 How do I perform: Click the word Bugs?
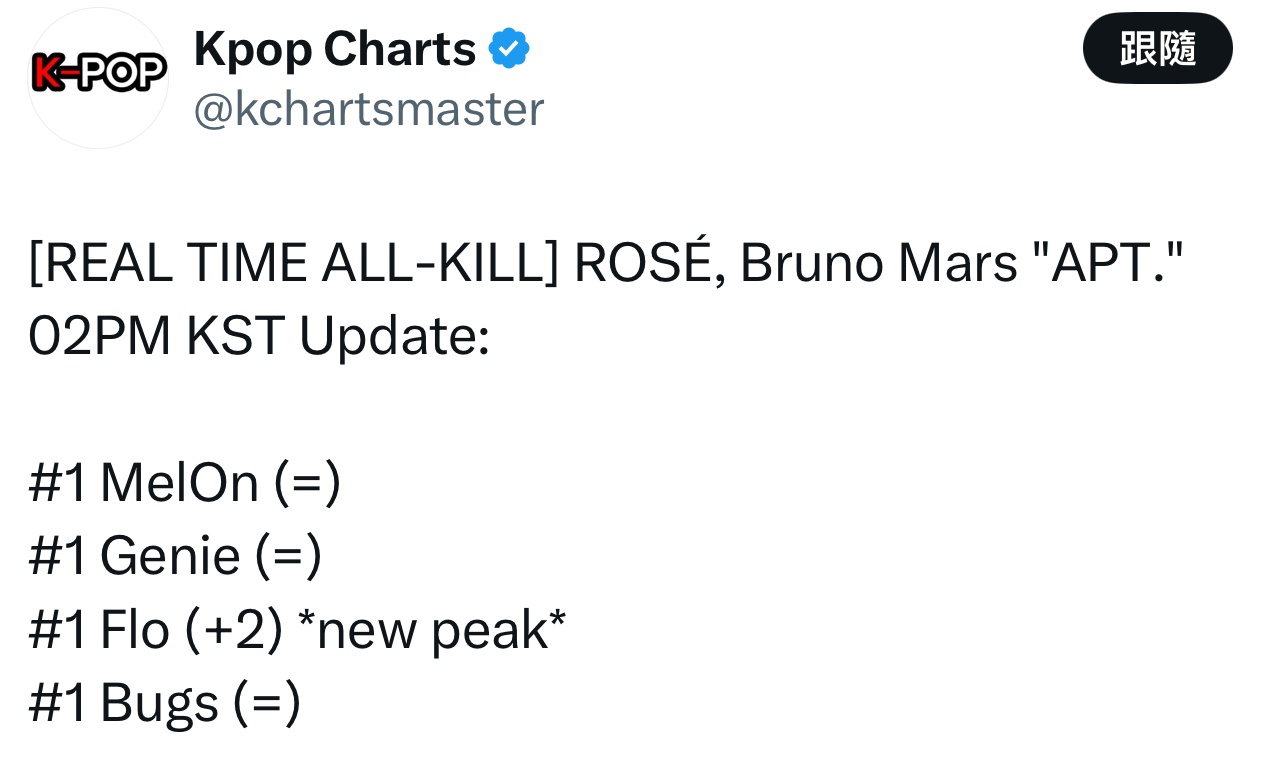coord(159,703)
